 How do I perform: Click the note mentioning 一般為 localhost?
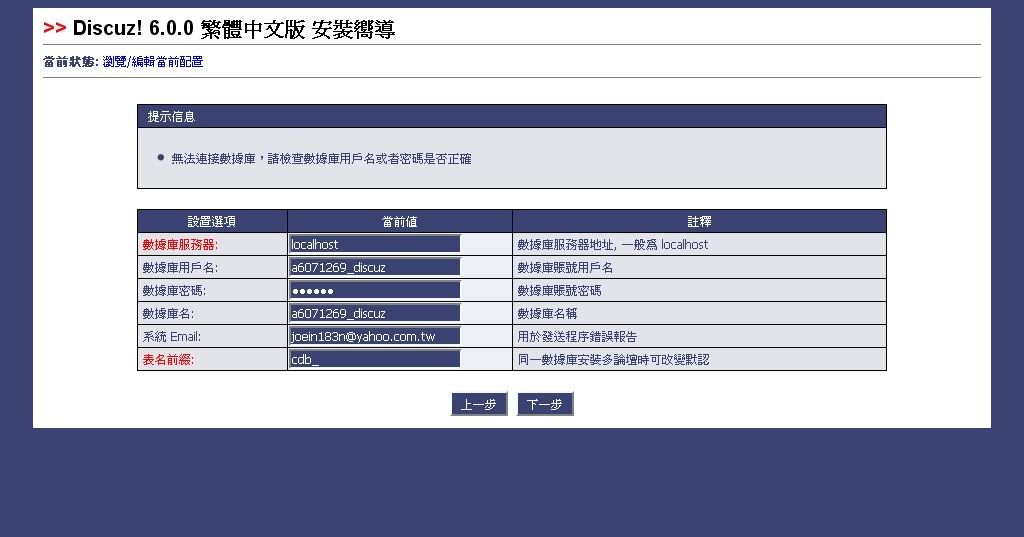click(613, 245)
